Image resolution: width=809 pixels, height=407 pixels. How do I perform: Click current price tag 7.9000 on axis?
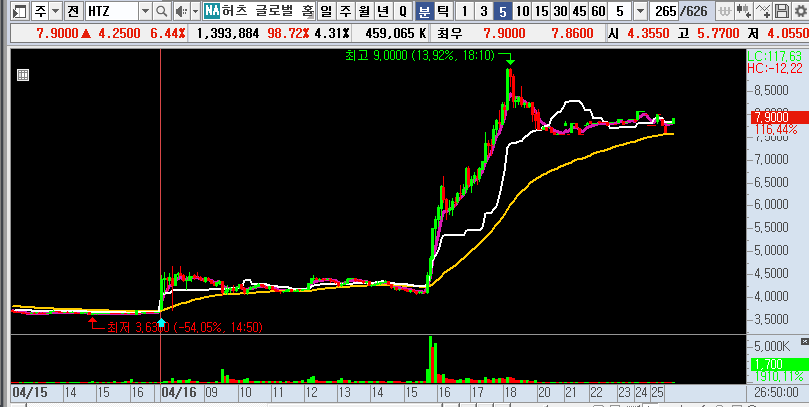tap(780, 117)
